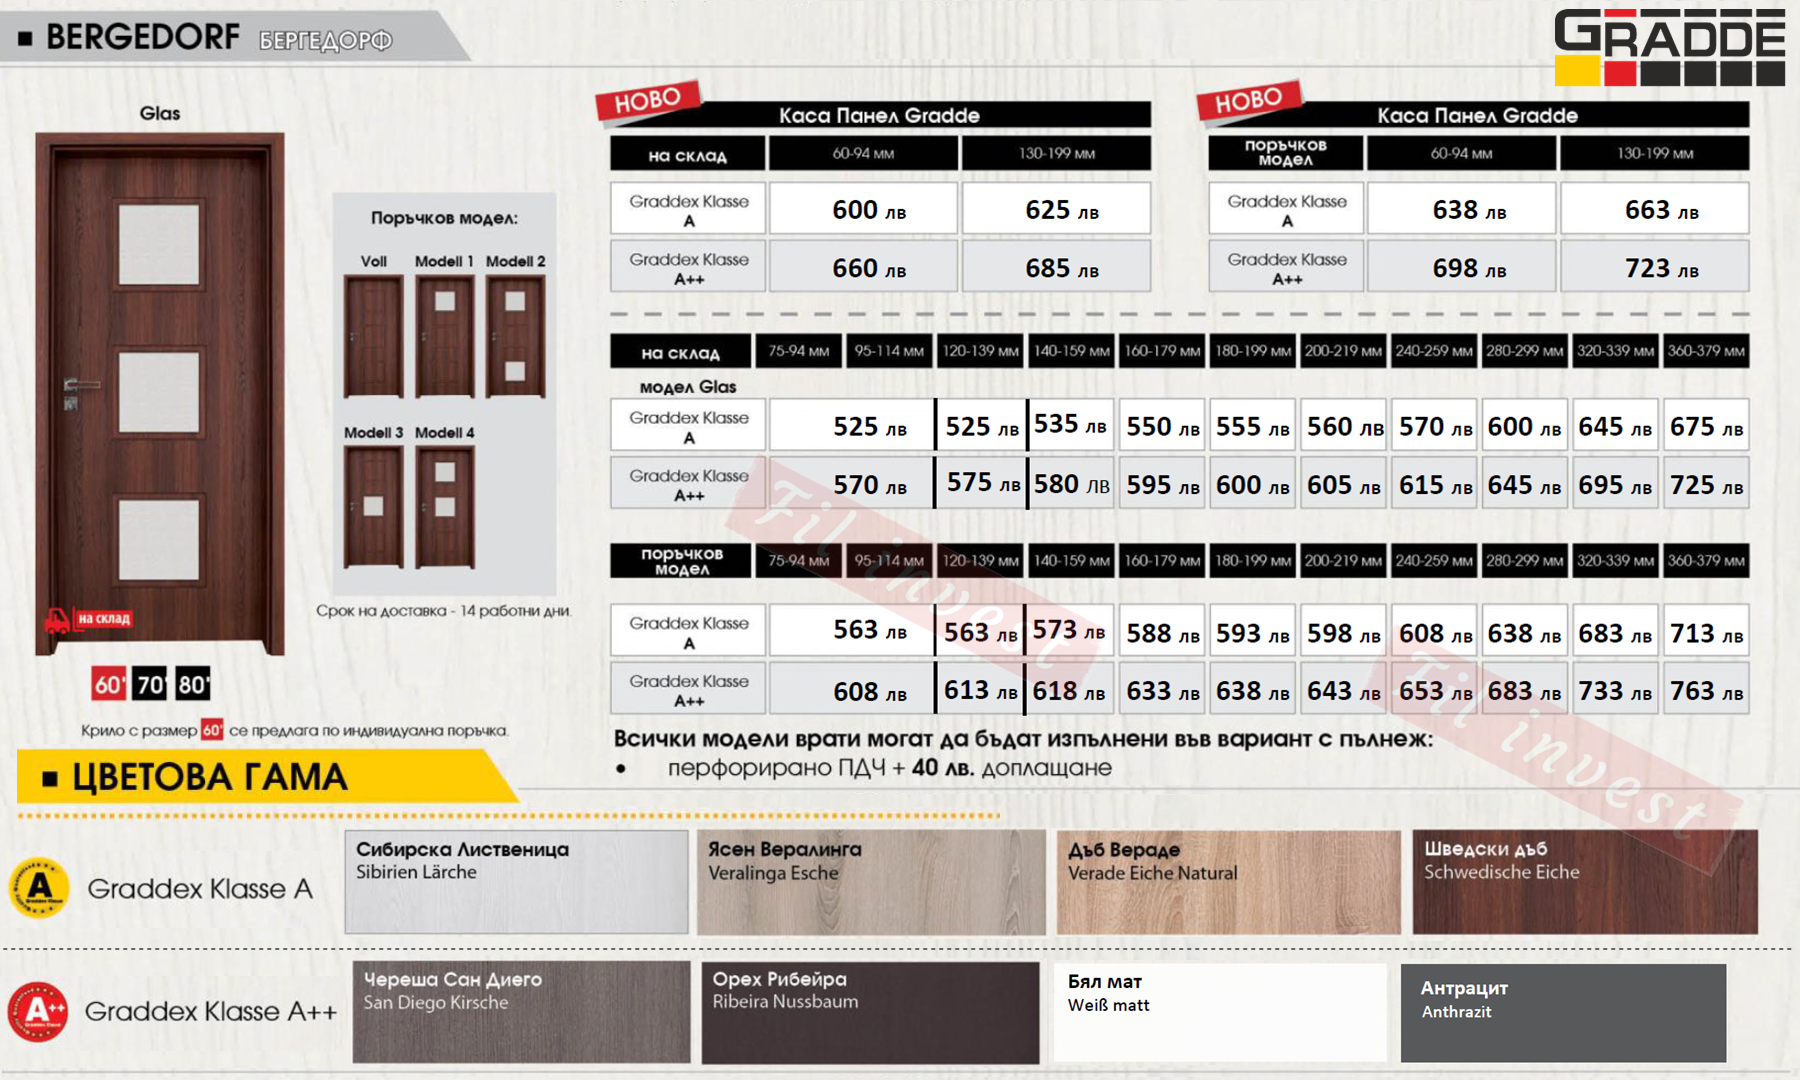The image size is (1800, 1080).
Task: Click the GRADDE logo
Action: pyautogui.click(x=1669, y=48)
